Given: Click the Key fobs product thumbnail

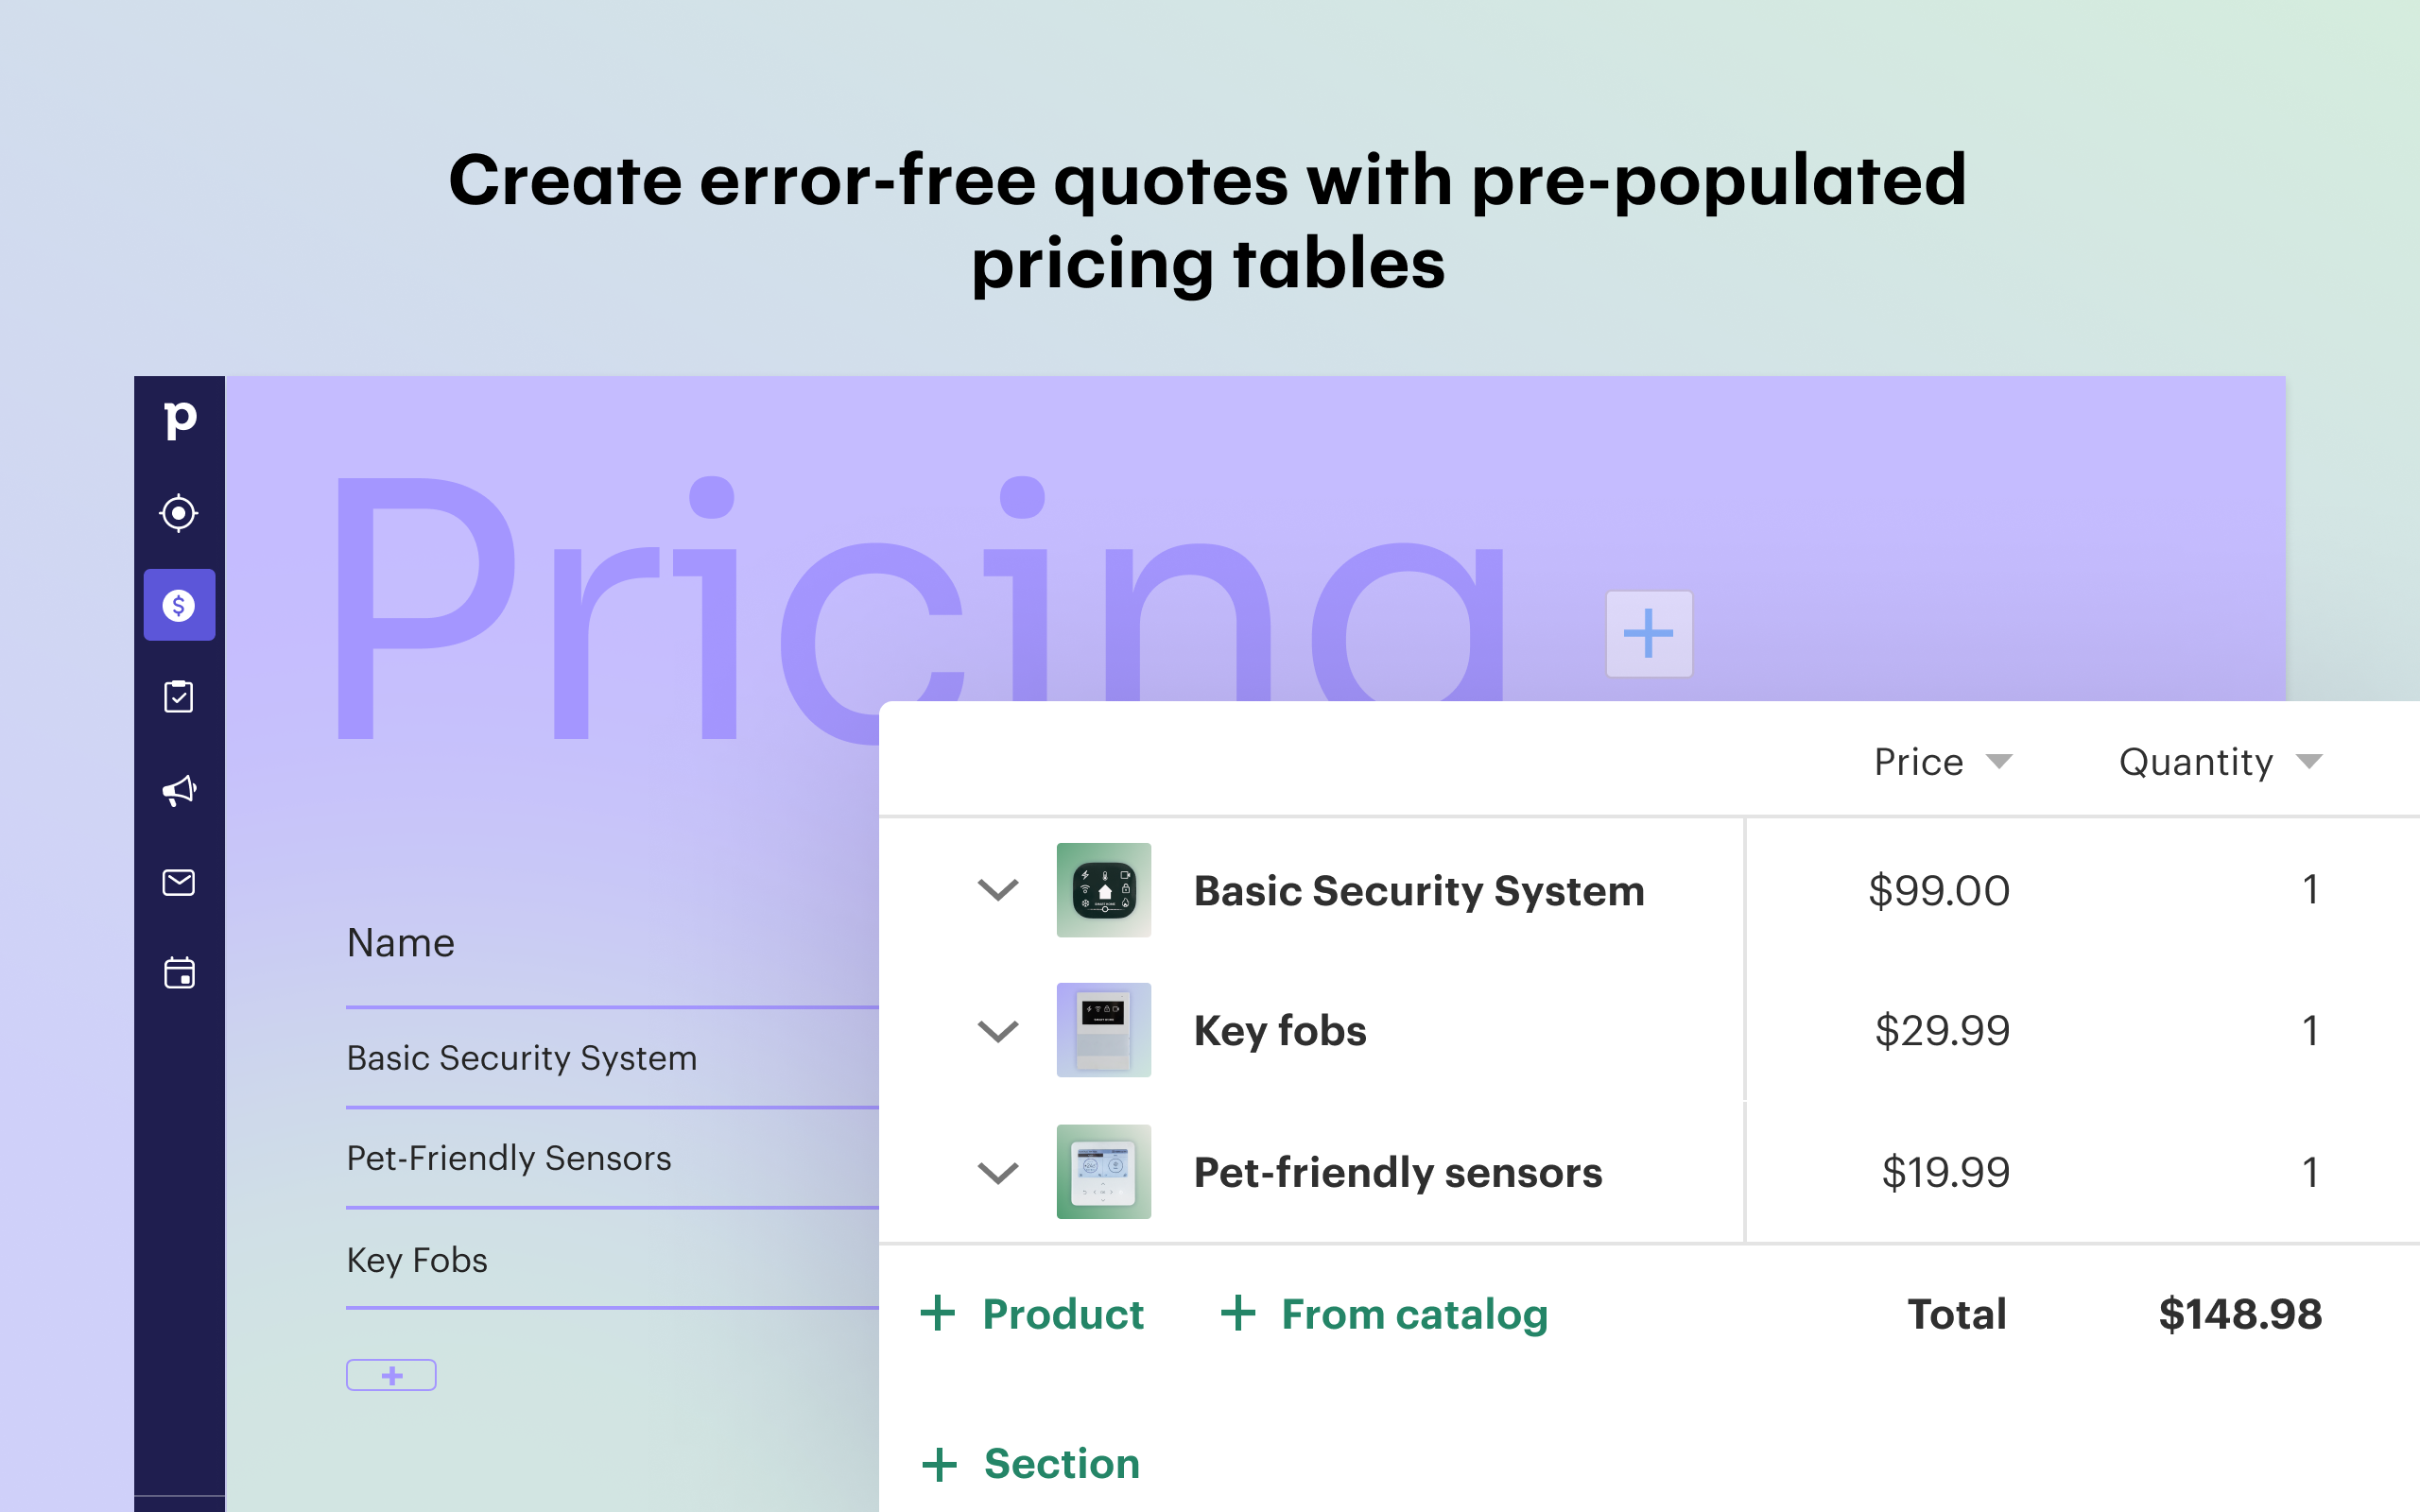Looking at the screenshot, I should (1103, 1030).
